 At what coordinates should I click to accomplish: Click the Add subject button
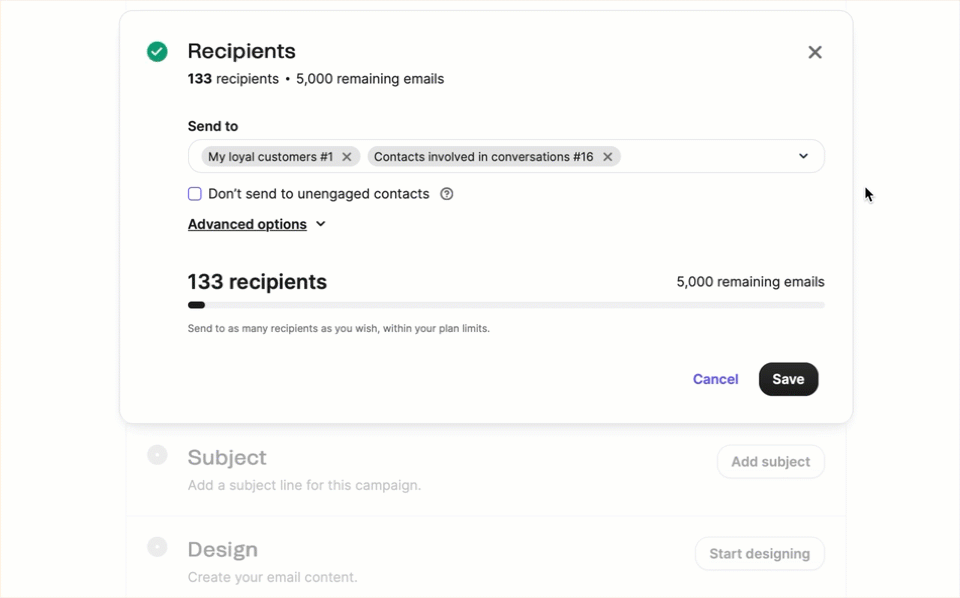770,461
